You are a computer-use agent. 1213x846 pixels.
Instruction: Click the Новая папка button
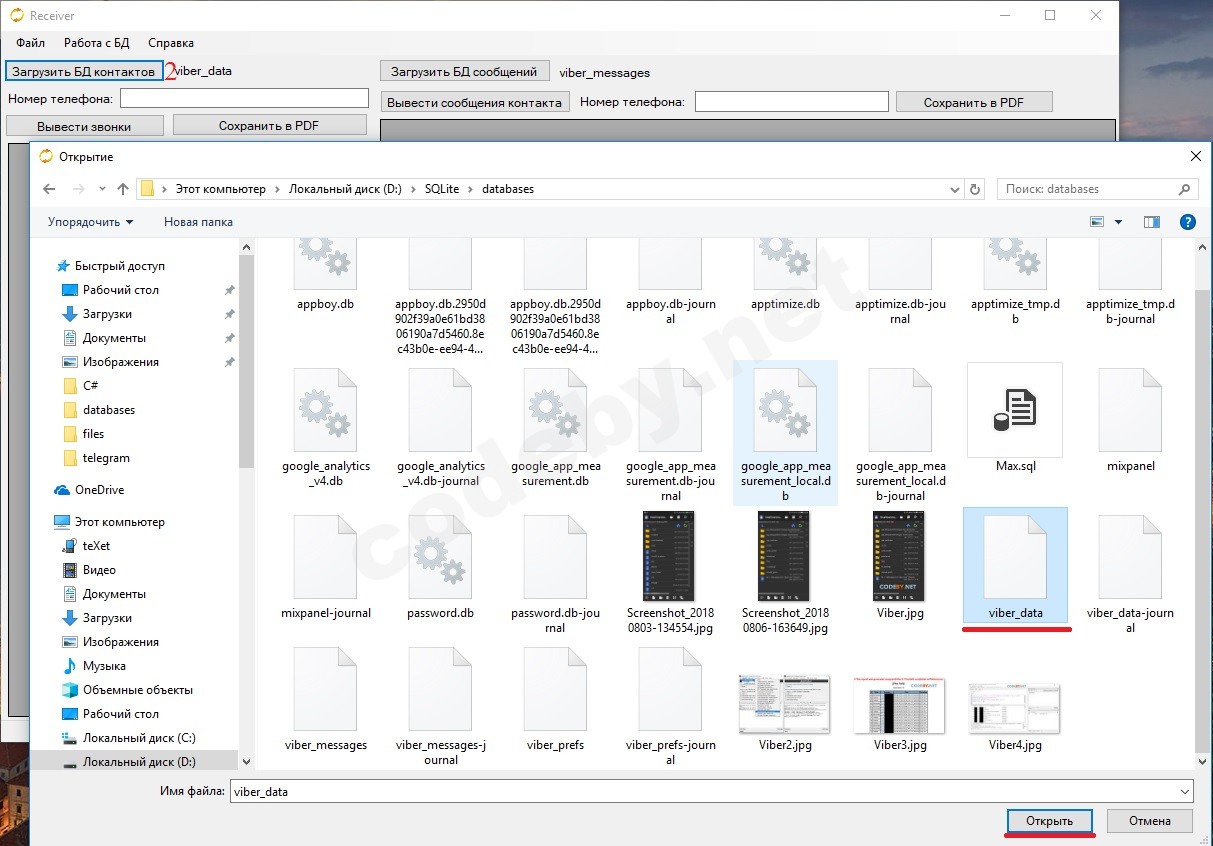[x=198, y=222]
